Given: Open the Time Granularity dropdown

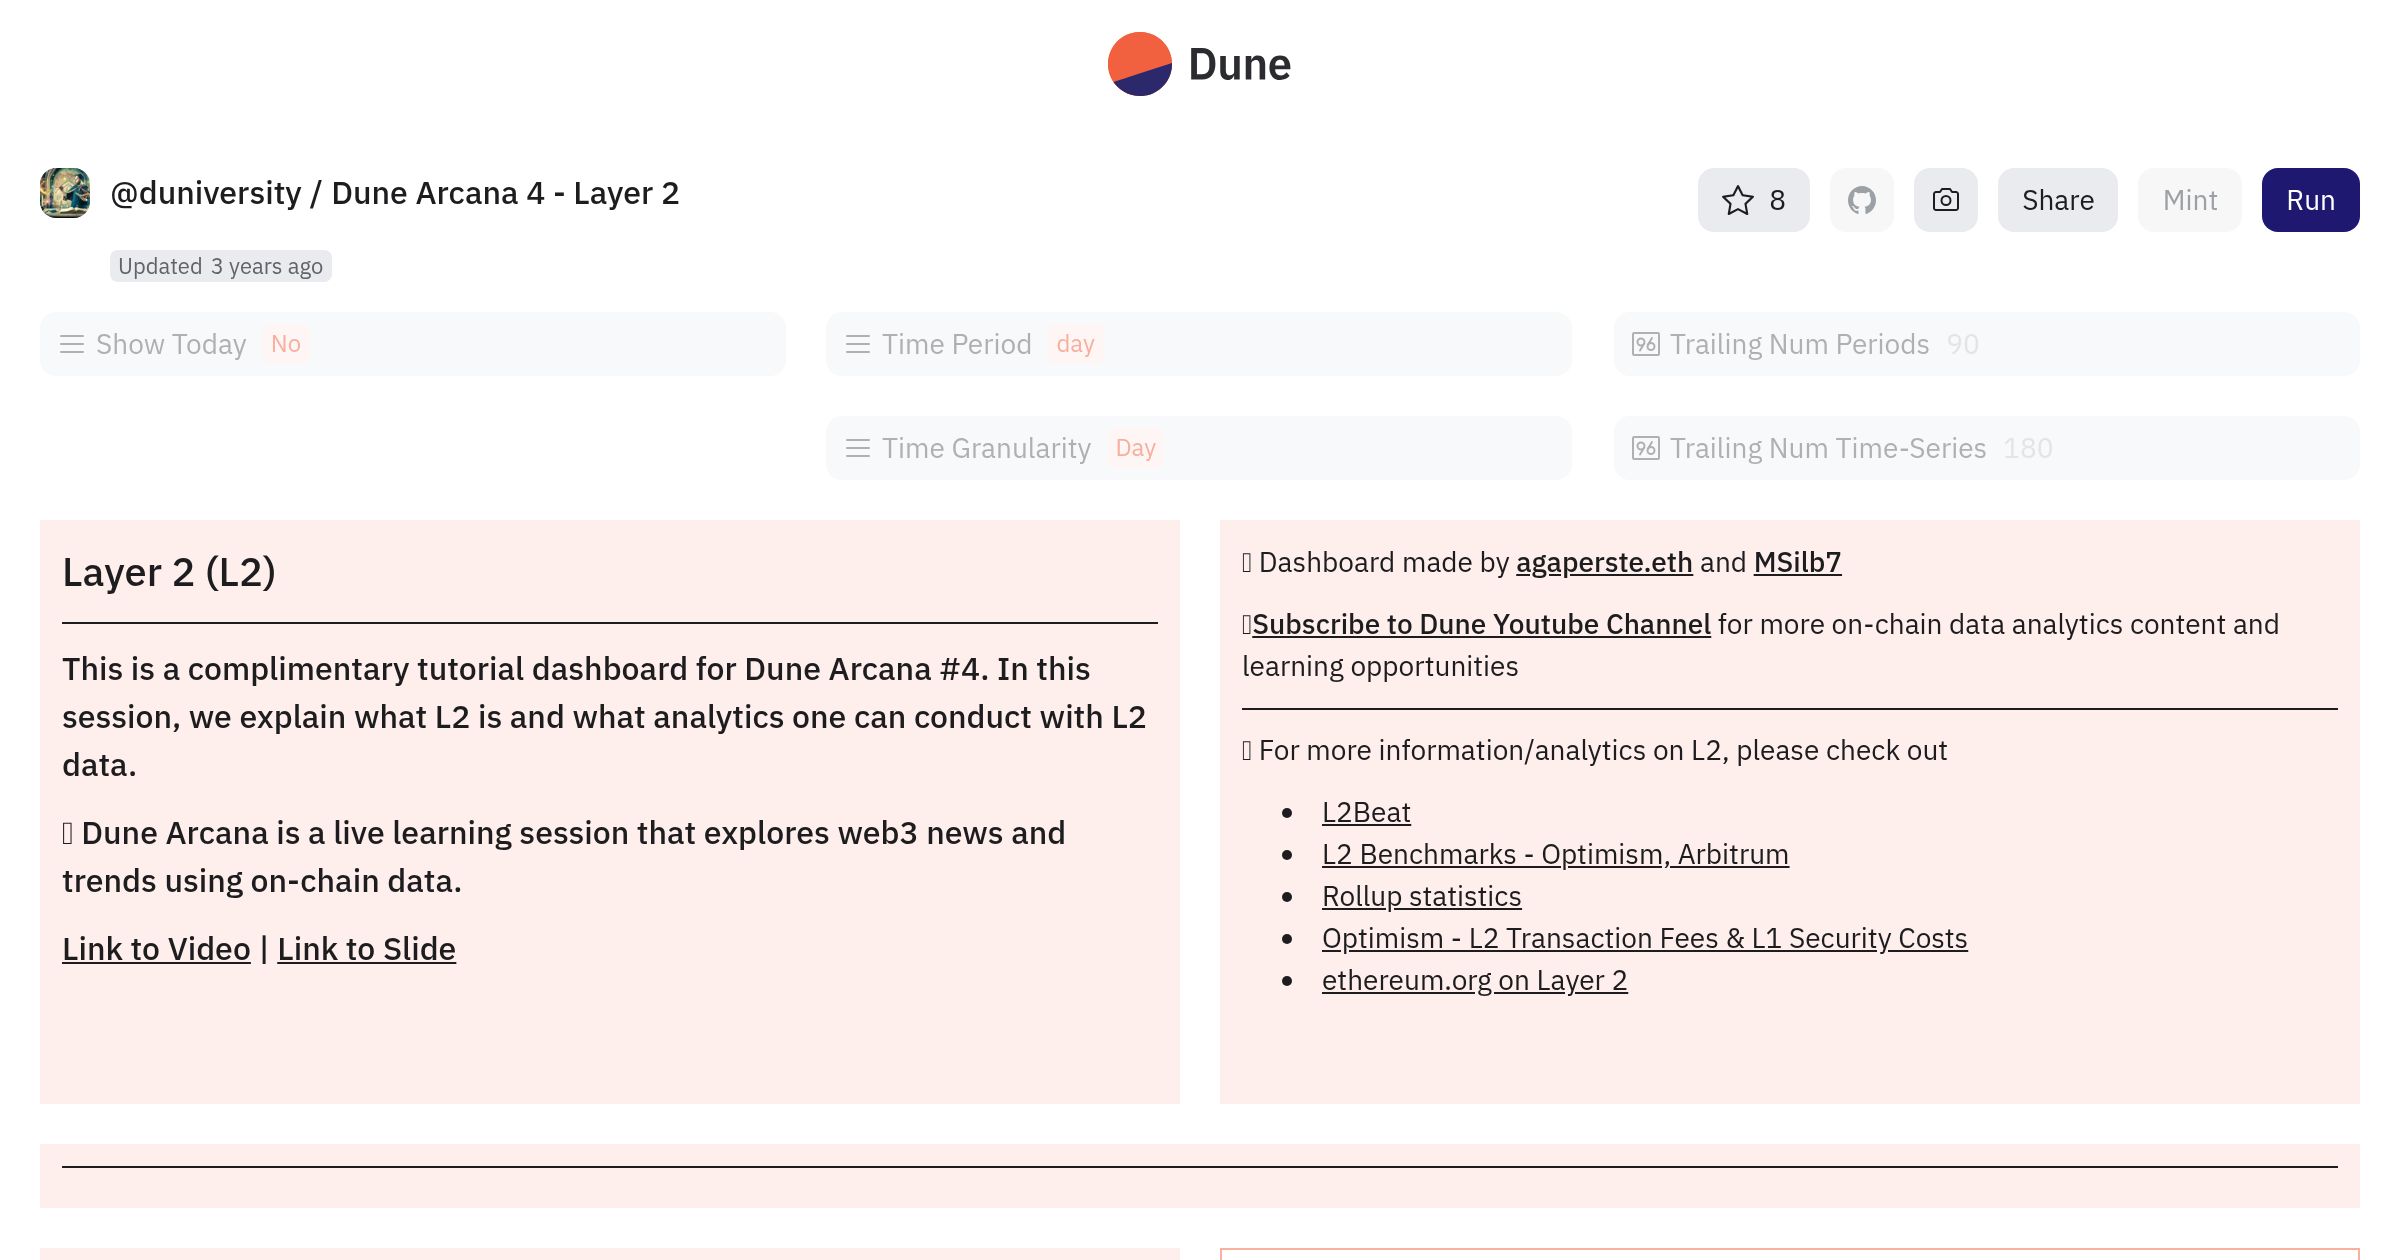Looking at the screenshot, I should (x=1198, y=448).
